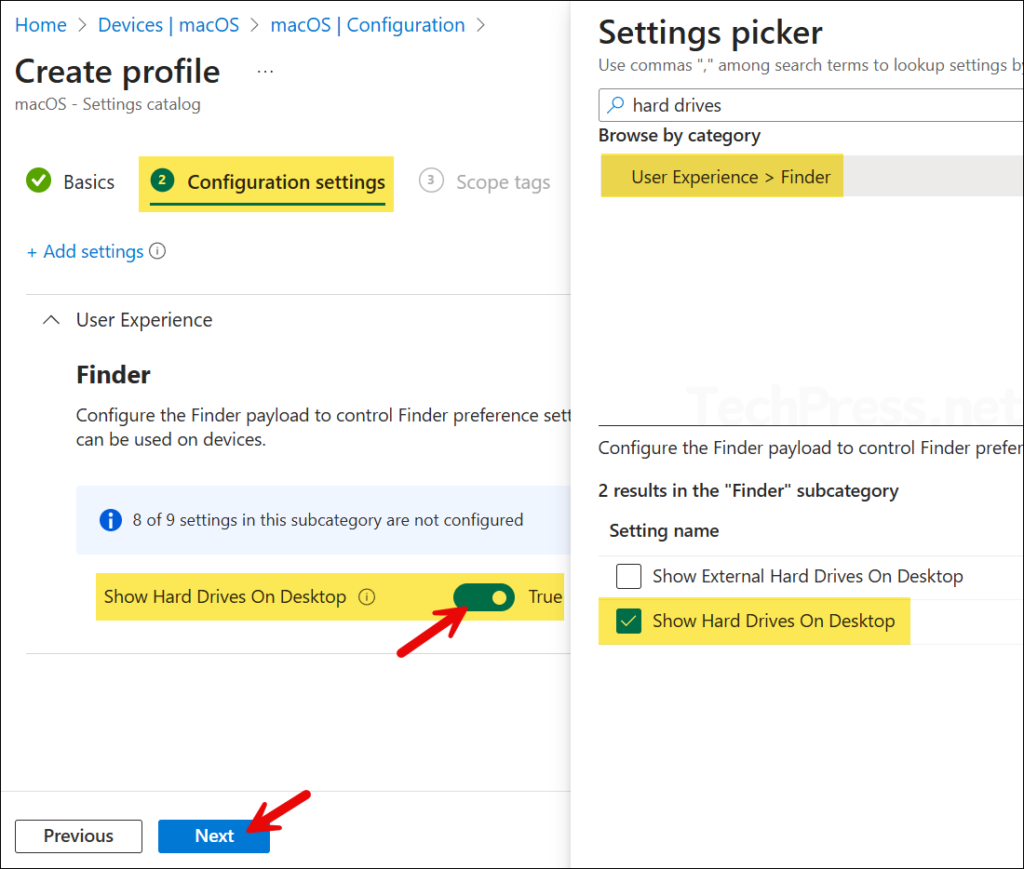Image resolution: width=1024 pixels, height=869 pixels.
Task: Click the blue info icon in the banner
Action: [x=110, y=520]
